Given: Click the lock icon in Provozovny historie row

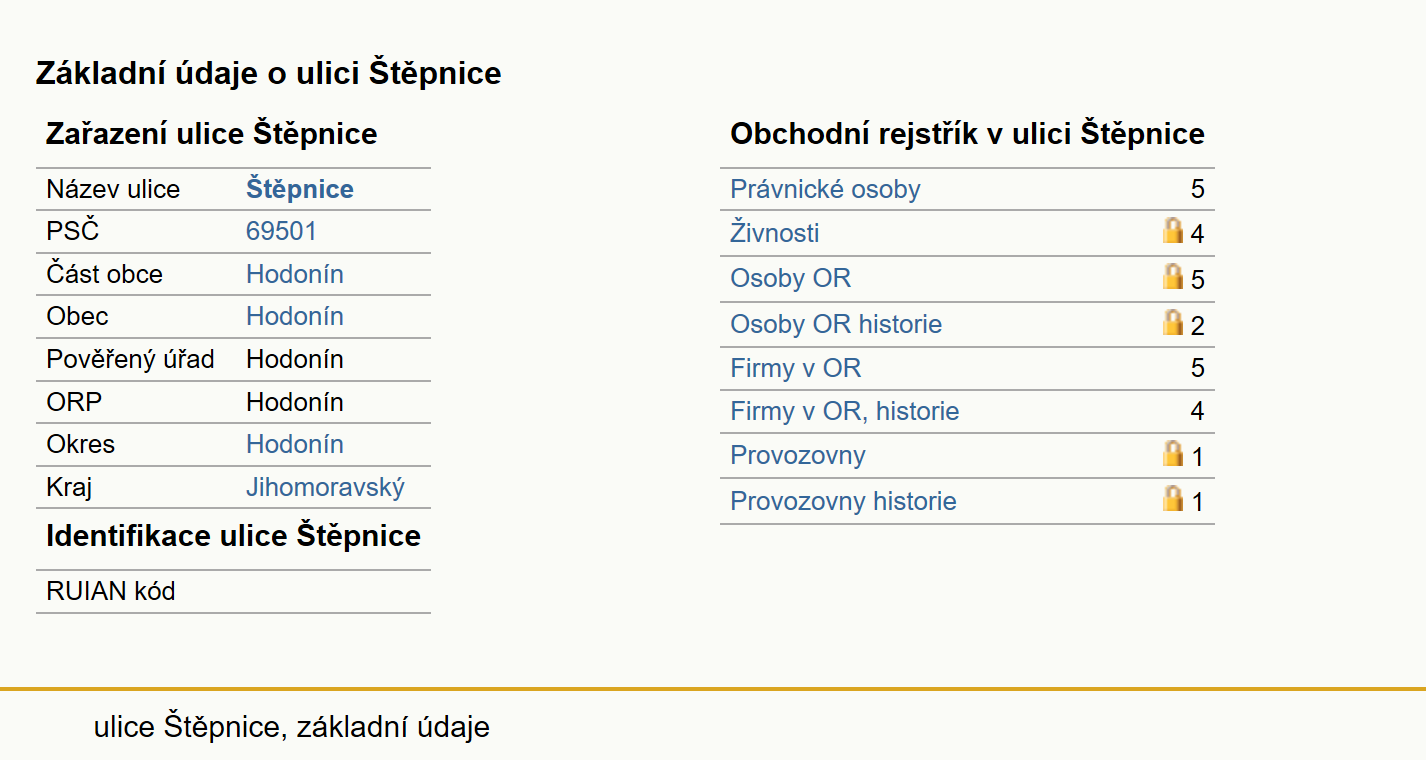Looking at the screenshot, I should coord(1172,499).
